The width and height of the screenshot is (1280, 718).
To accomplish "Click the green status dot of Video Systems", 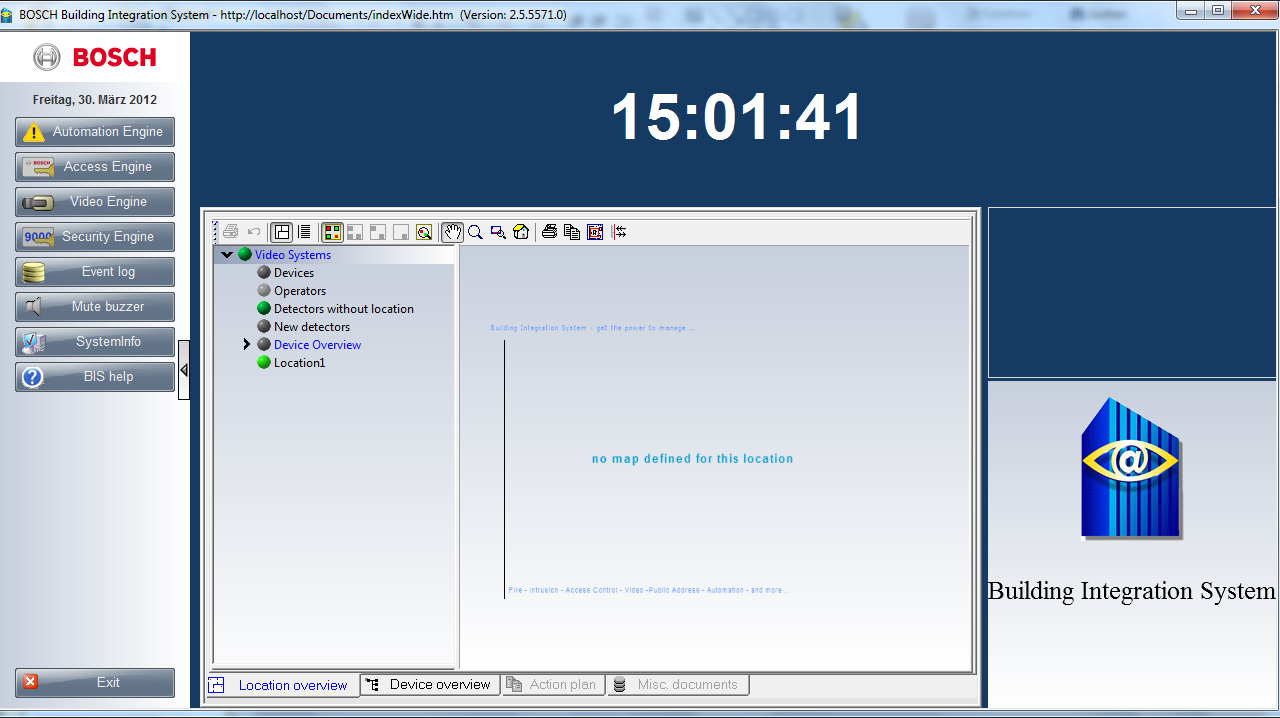I will tap(244, 255).
